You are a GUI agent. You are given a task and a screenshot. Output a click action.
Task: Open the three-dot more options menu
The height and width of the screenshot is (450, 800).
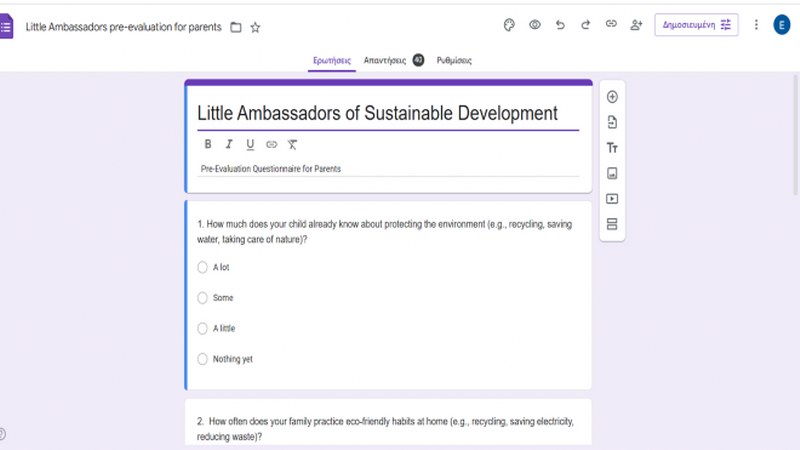pyautogui.click(x=756, y=25)
